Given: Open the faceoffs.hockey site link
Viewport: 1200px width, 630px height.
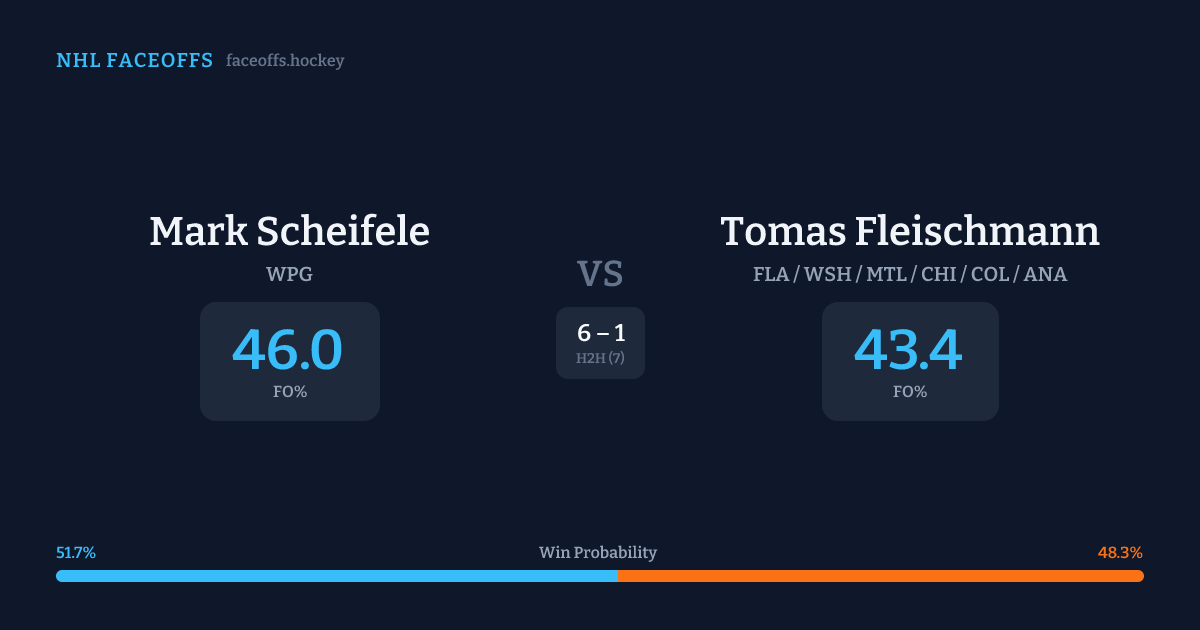Looking at the screenshot, I should pyautogui.click(x=285, y=61).
